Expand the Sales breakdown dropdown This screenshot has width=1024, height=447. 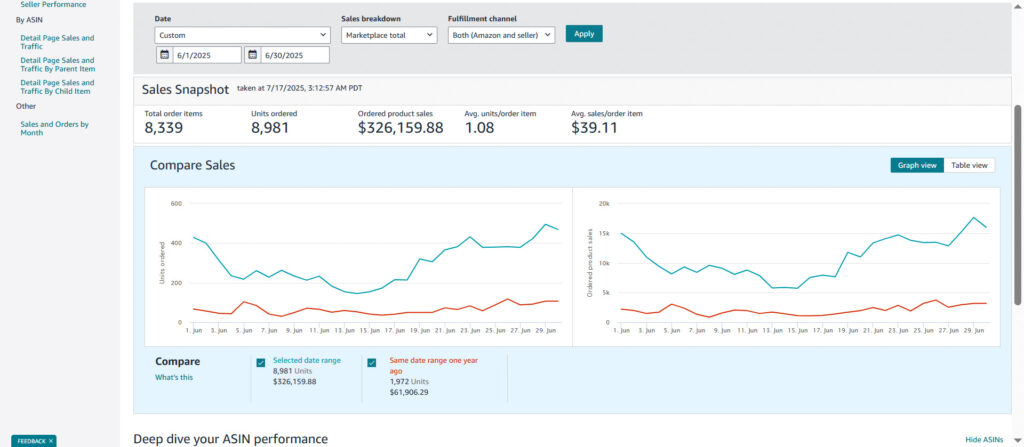coord(389,35)
